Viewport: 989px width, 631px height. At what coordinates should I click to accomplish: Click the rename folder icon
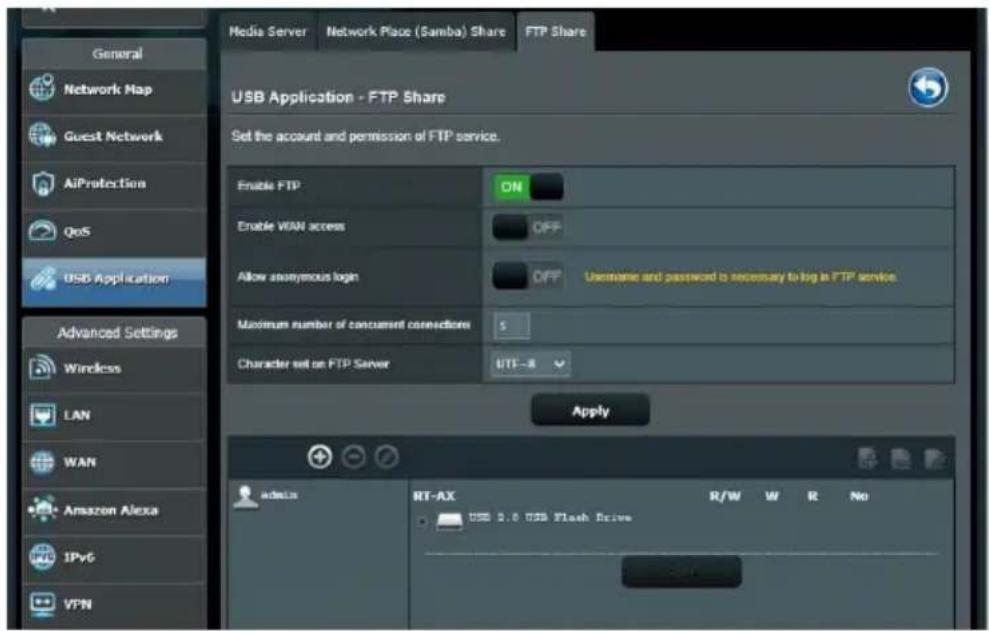click(x=934, y=459)
